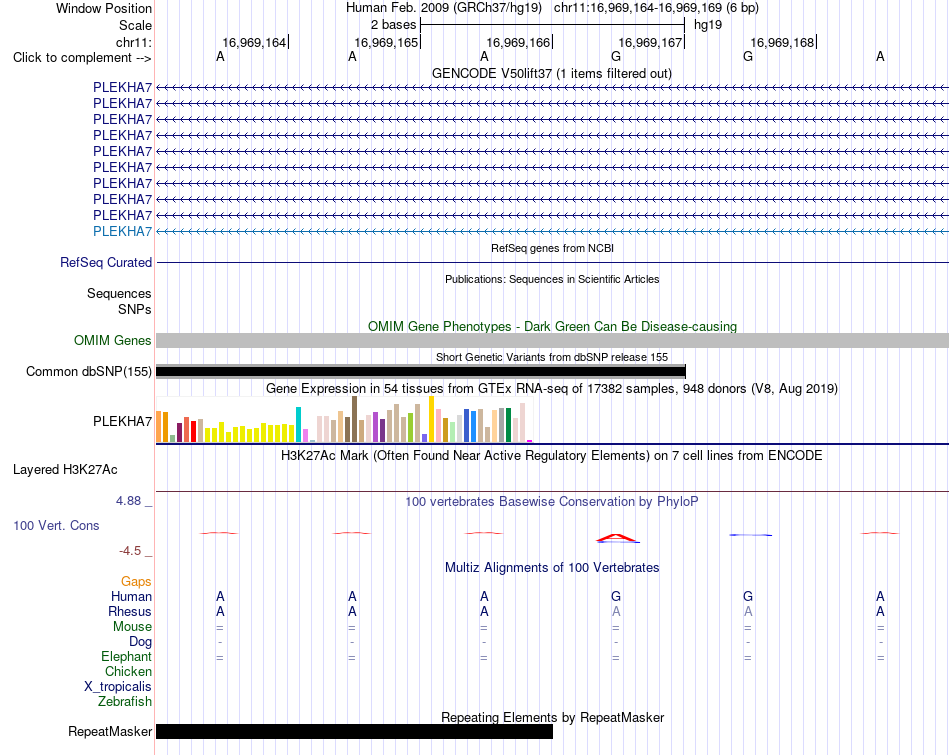Click the tall yellow-gold GTEx expression bar

[x=431, y=419]
